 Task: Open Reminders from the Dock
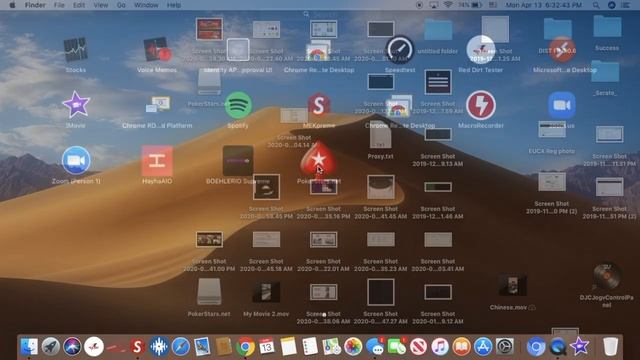pyautogui.click(x=310, y=347)
